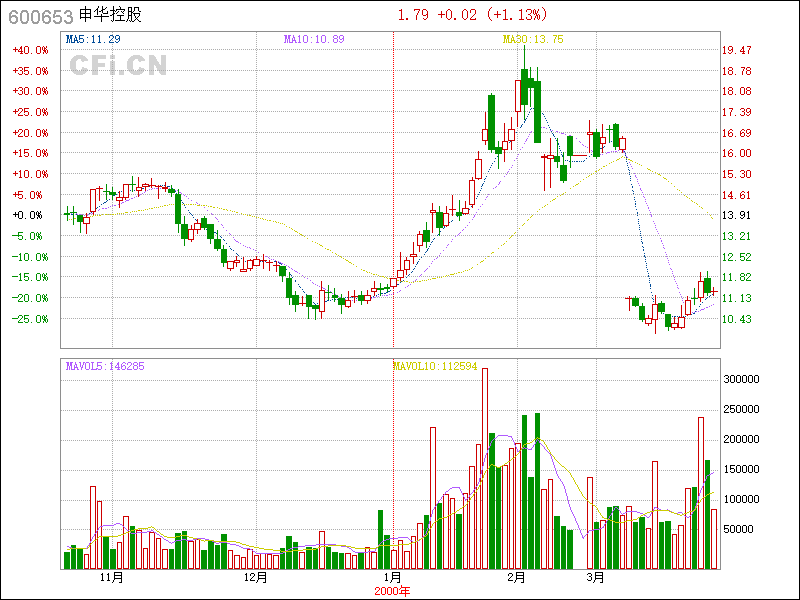
Task: Click the 14.61 price label
Action: (x=737, y=195)
